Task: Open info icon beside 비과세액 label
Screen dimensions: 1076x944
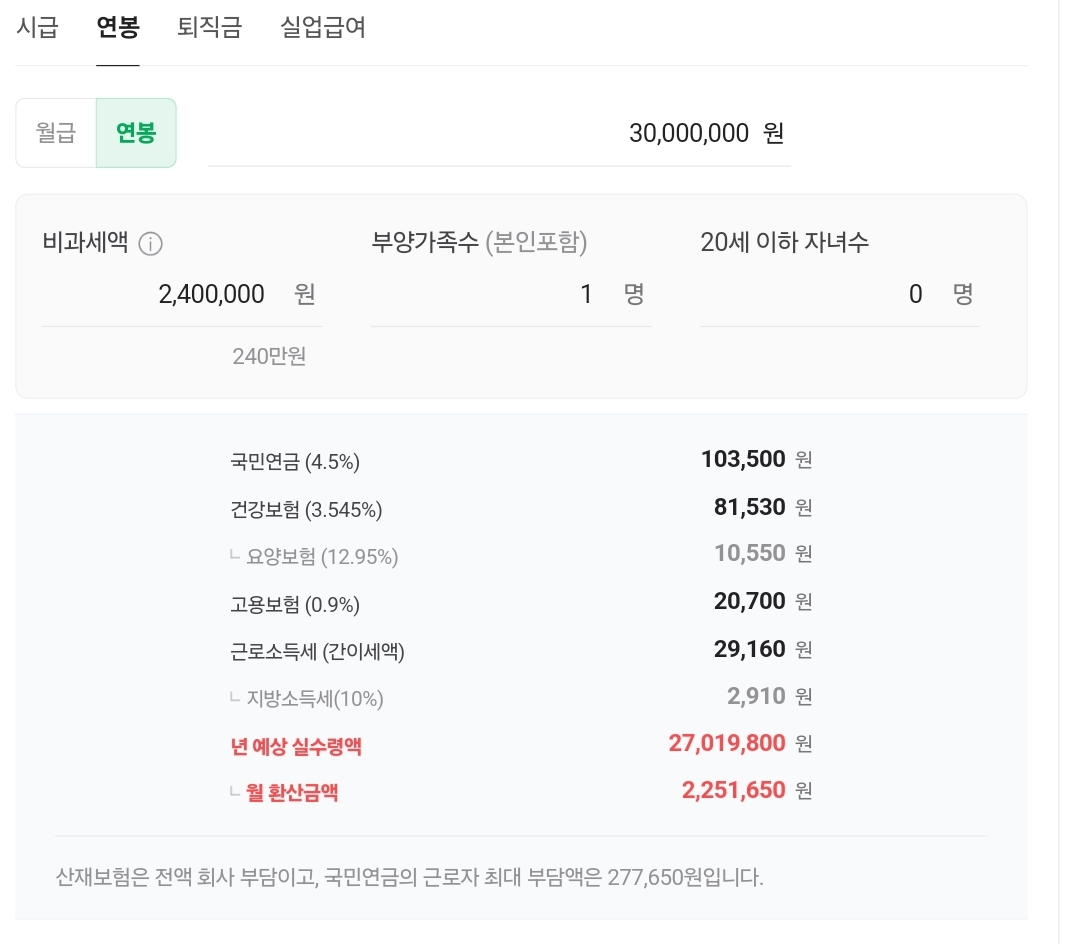Action: tap(150, 244)
